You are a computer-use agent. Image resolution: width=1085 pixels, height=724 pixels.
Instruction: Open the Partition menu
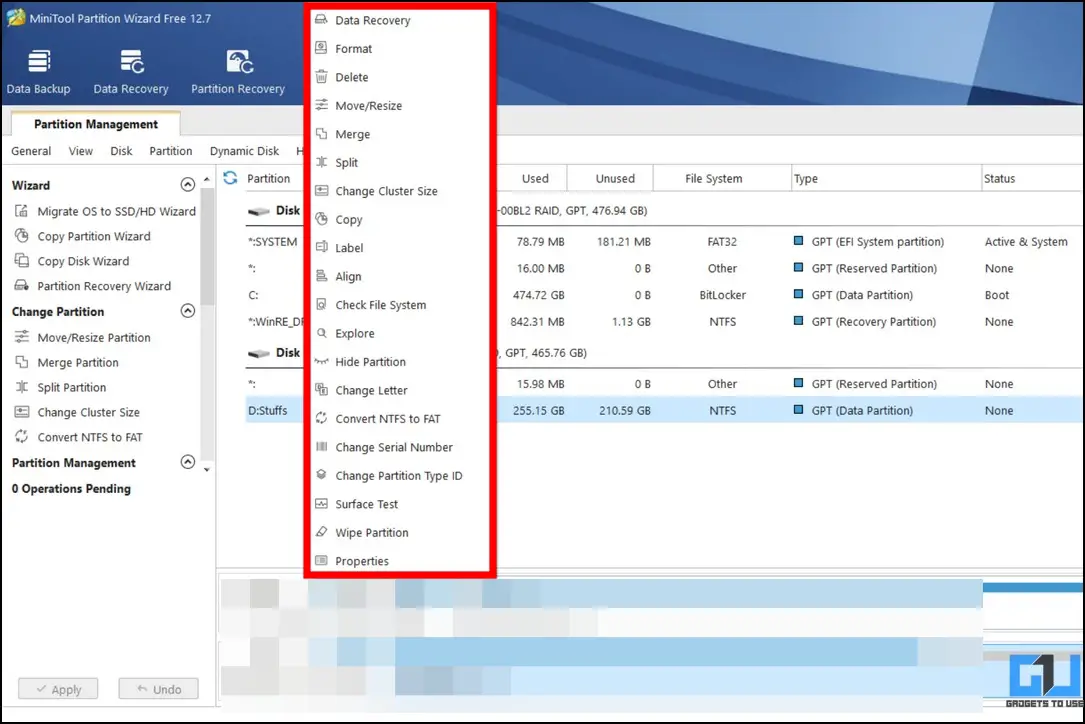171,151
